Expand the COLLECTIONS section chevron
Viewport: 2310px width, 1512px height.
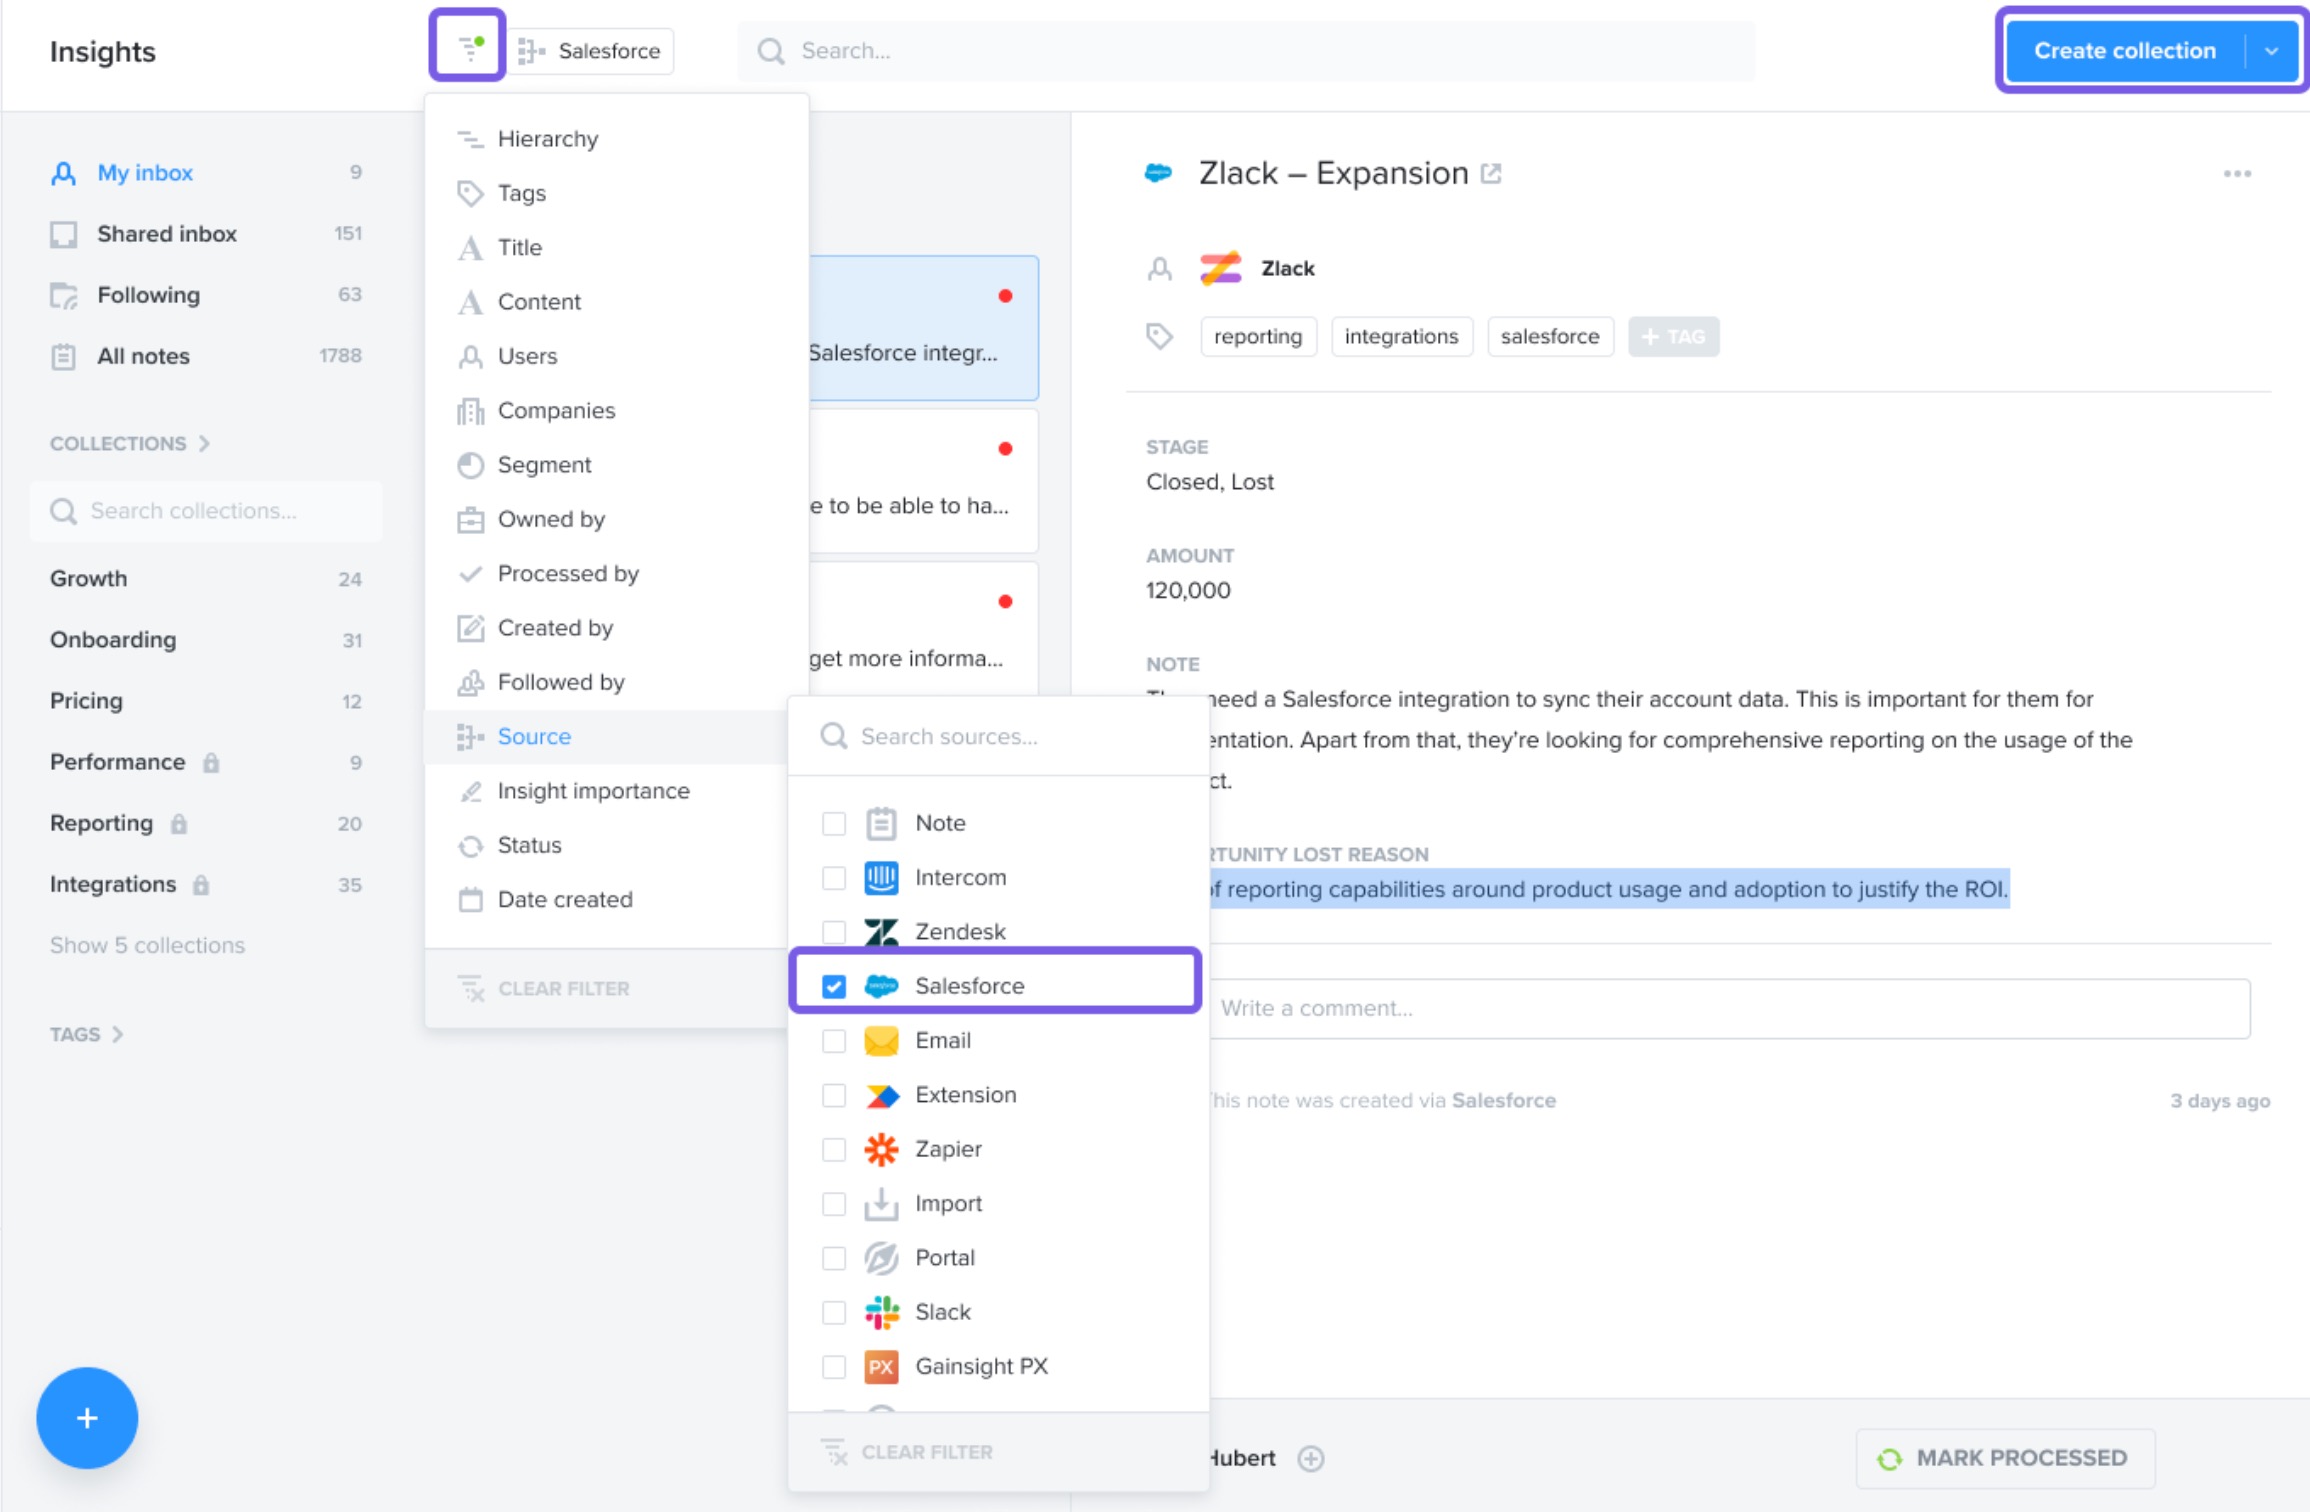tap(204, 443)
